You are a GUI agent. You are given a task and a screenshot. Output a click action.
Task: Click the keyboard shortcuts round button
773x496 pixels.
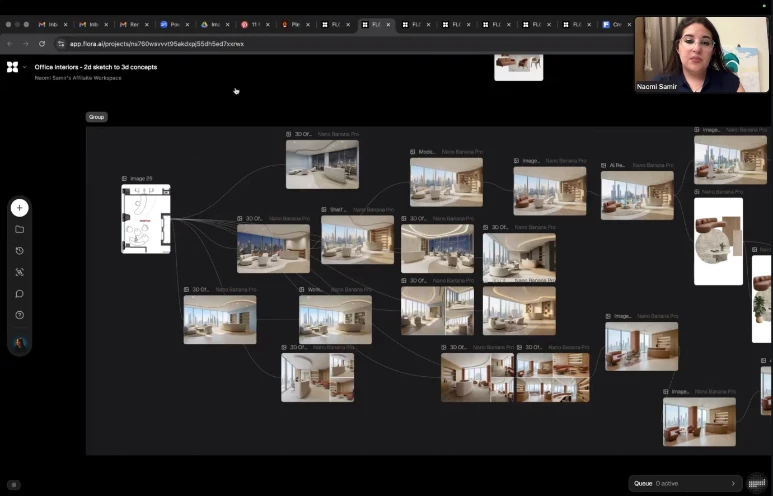coord(757,483)
